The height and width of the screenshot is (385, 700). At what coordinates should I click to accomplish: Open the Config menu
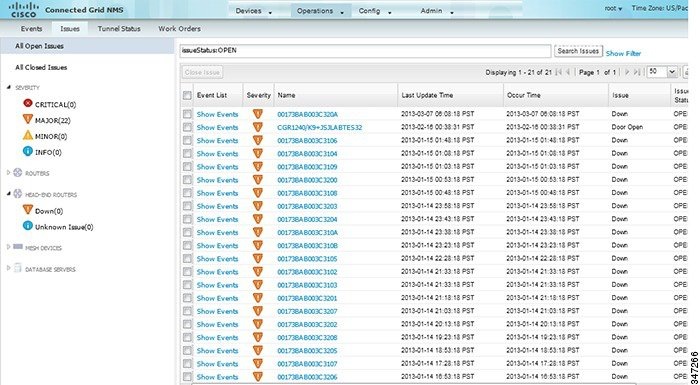coord(375,11)
